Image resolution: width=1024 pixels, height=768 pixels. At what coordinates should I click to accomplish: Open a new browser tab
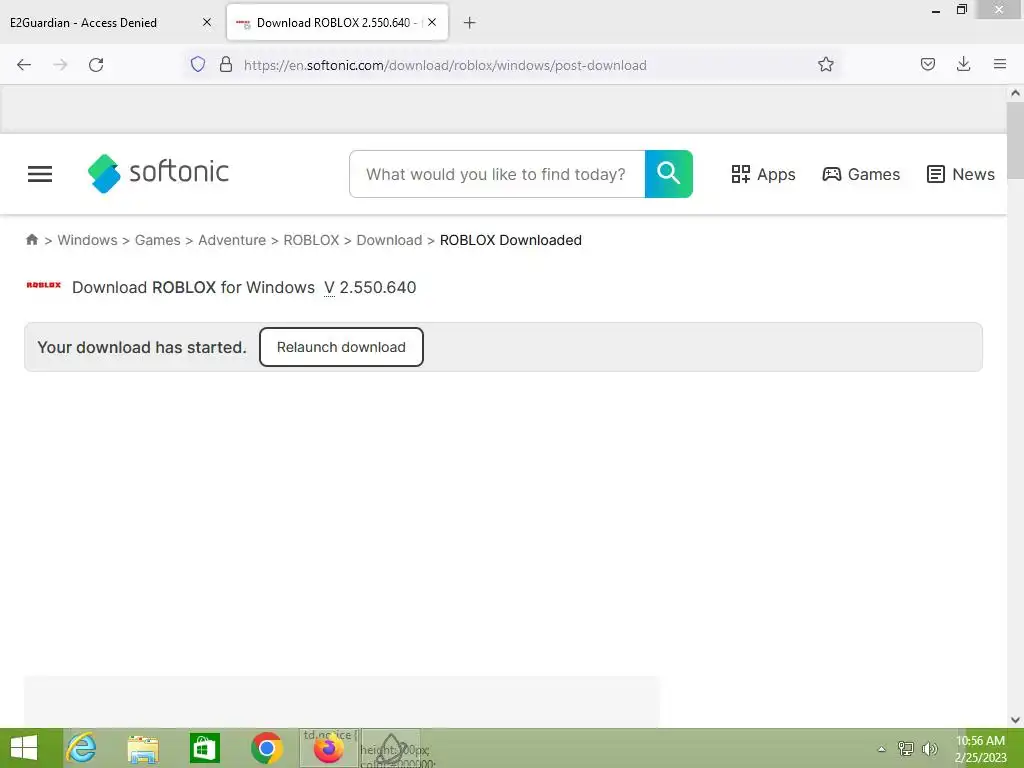coord(470,23)
